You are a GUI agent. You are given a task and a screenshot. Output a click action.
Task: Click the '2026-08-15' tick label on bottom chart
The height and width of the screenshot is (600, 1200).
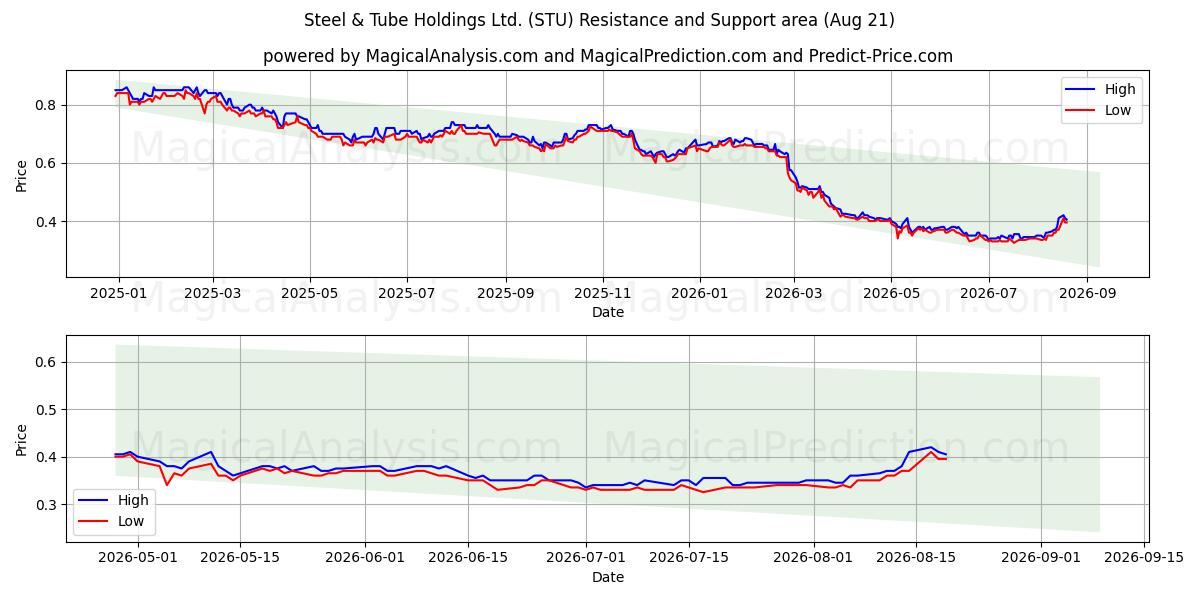pyautogui.click(x=916, y=559)
